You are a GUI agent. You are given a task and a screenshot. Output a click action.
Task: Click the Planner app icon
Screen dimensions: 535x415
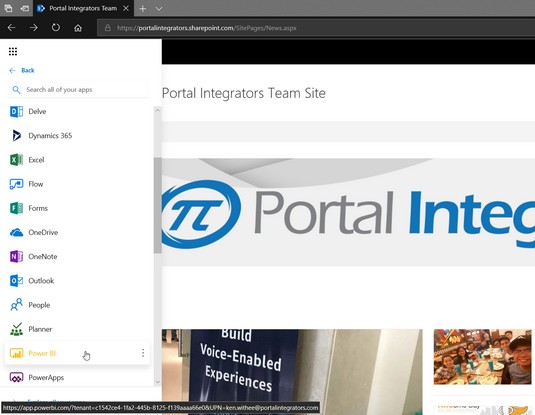coord(16,329)
